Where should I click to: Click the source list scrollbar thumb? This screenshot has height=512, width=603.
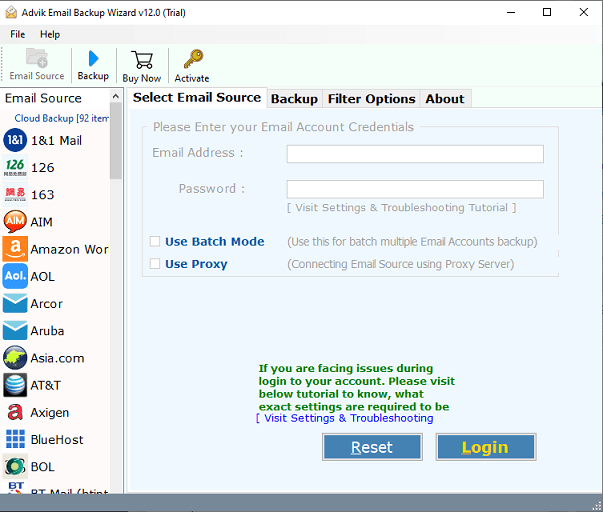coord(116,142)
